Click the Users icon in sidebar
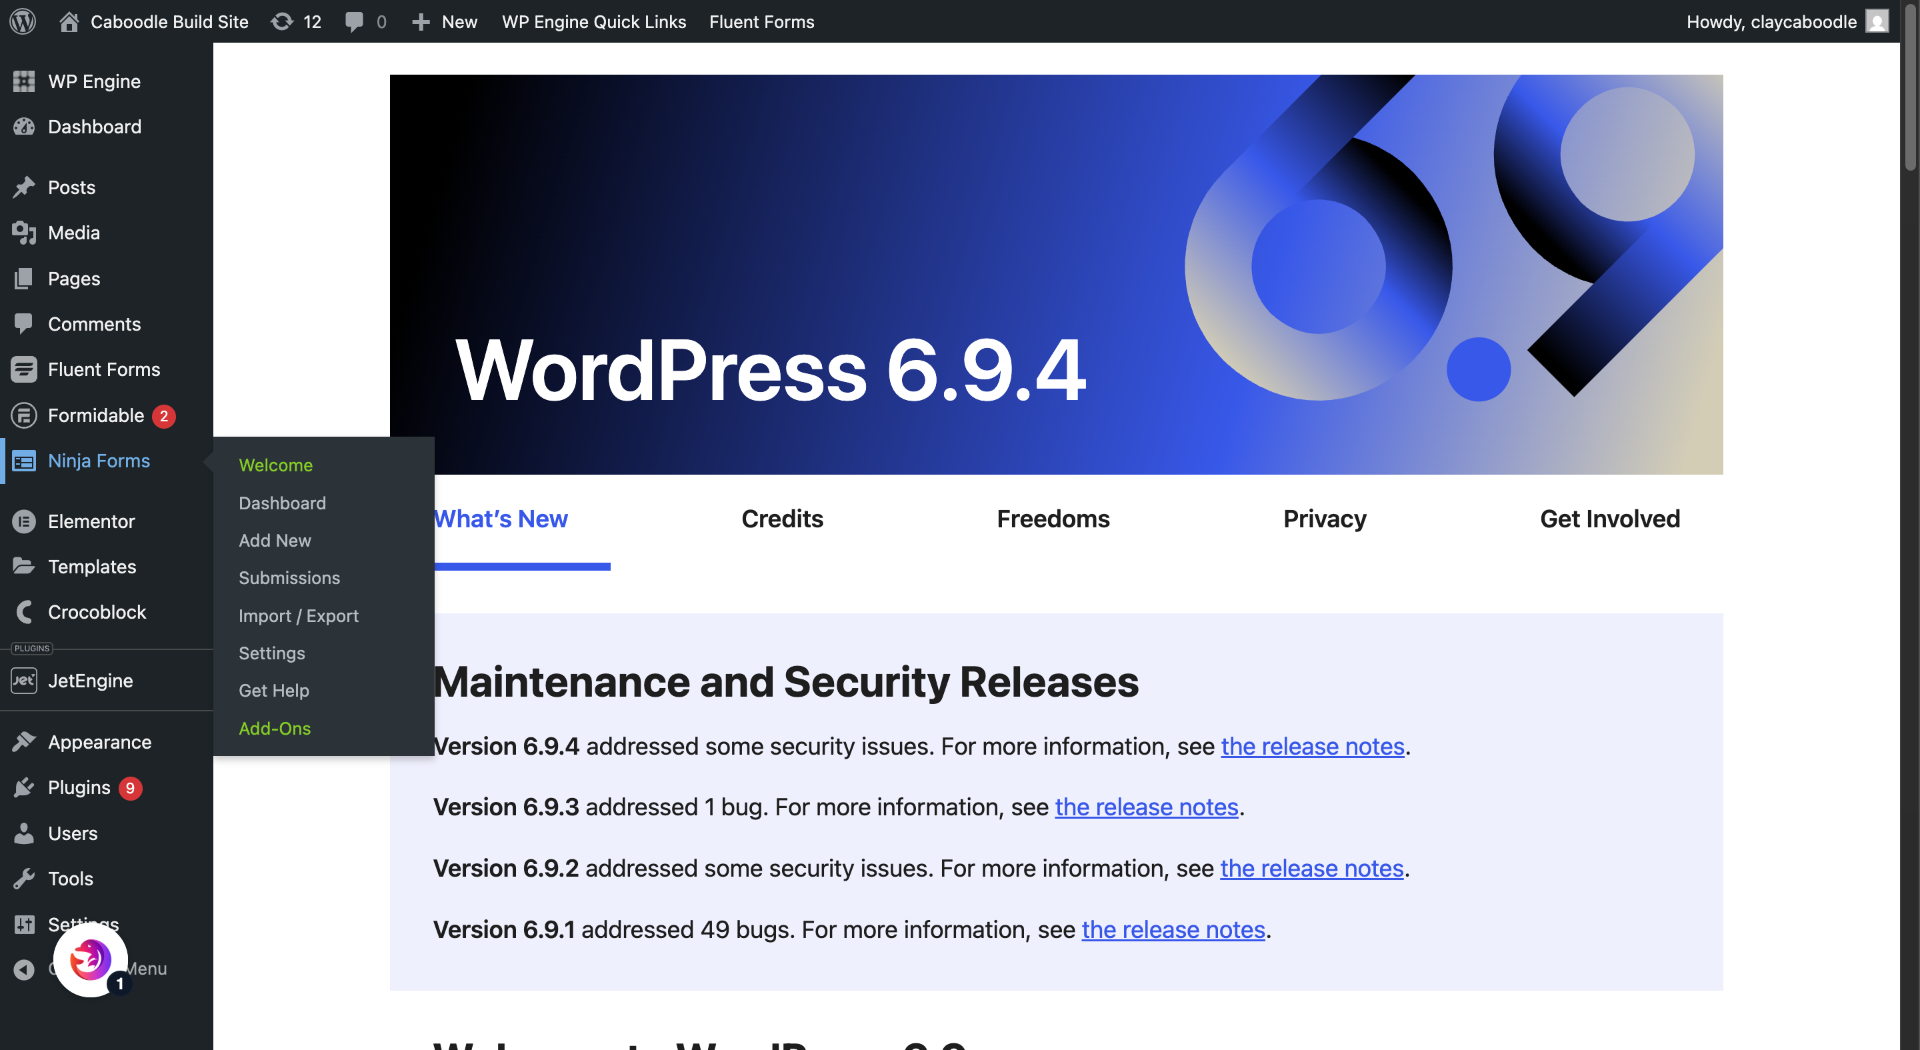Viewport: 1920px width, 1050px height. point(24,833)
